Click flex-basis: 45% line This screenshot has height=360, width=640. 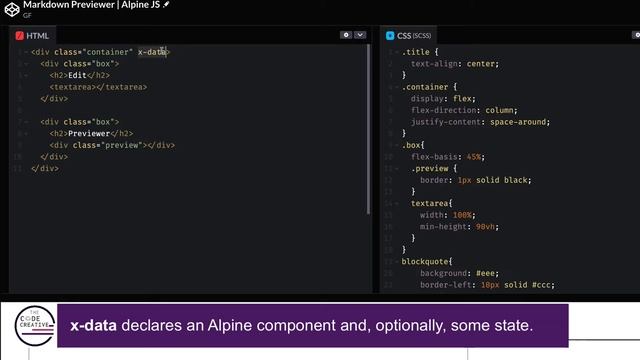click(448, 157)
